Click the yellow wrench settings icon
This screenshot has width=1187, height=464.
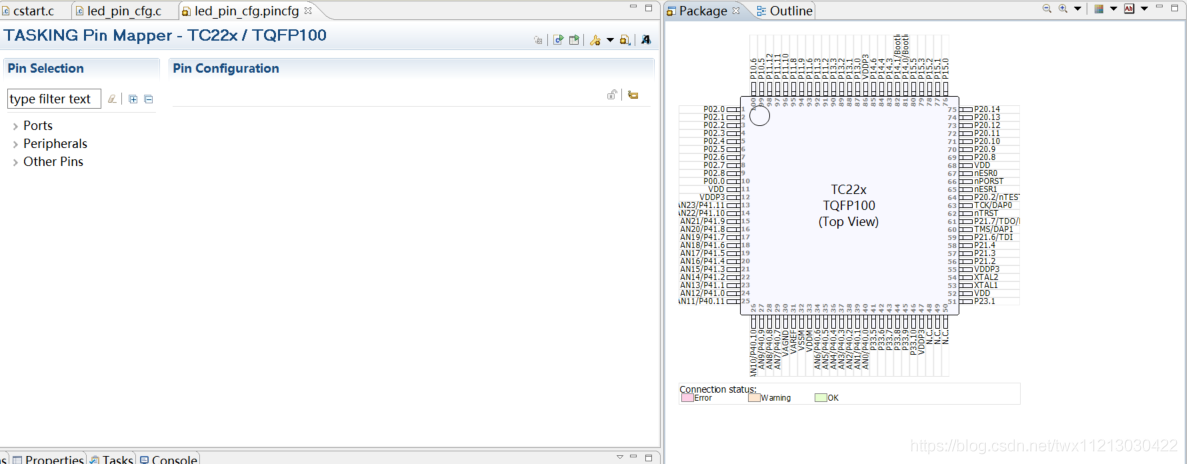595,40
